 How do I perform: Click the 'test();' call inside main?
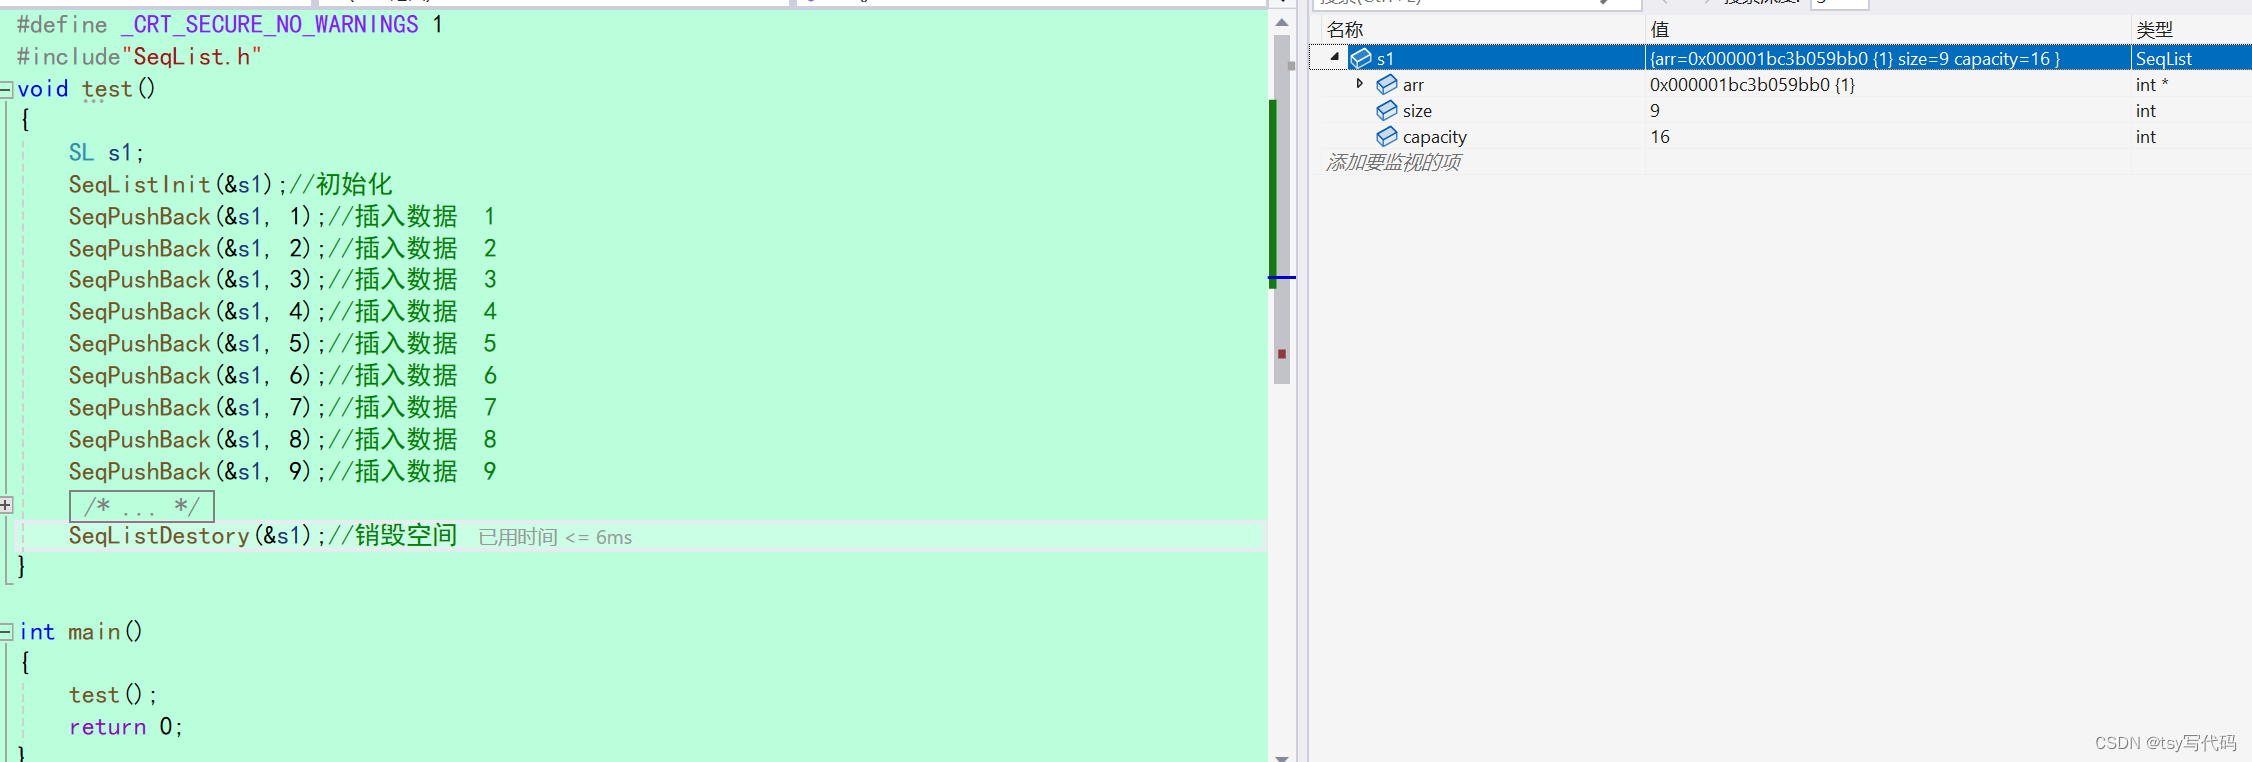113,695
